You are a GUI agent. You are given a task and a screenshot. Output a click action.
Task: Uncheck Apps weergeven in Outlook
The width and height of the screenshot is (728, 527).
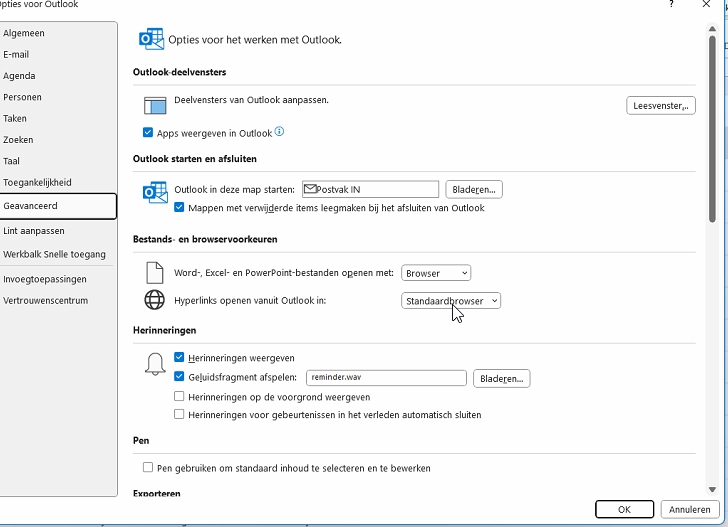[x=148, y=133]
